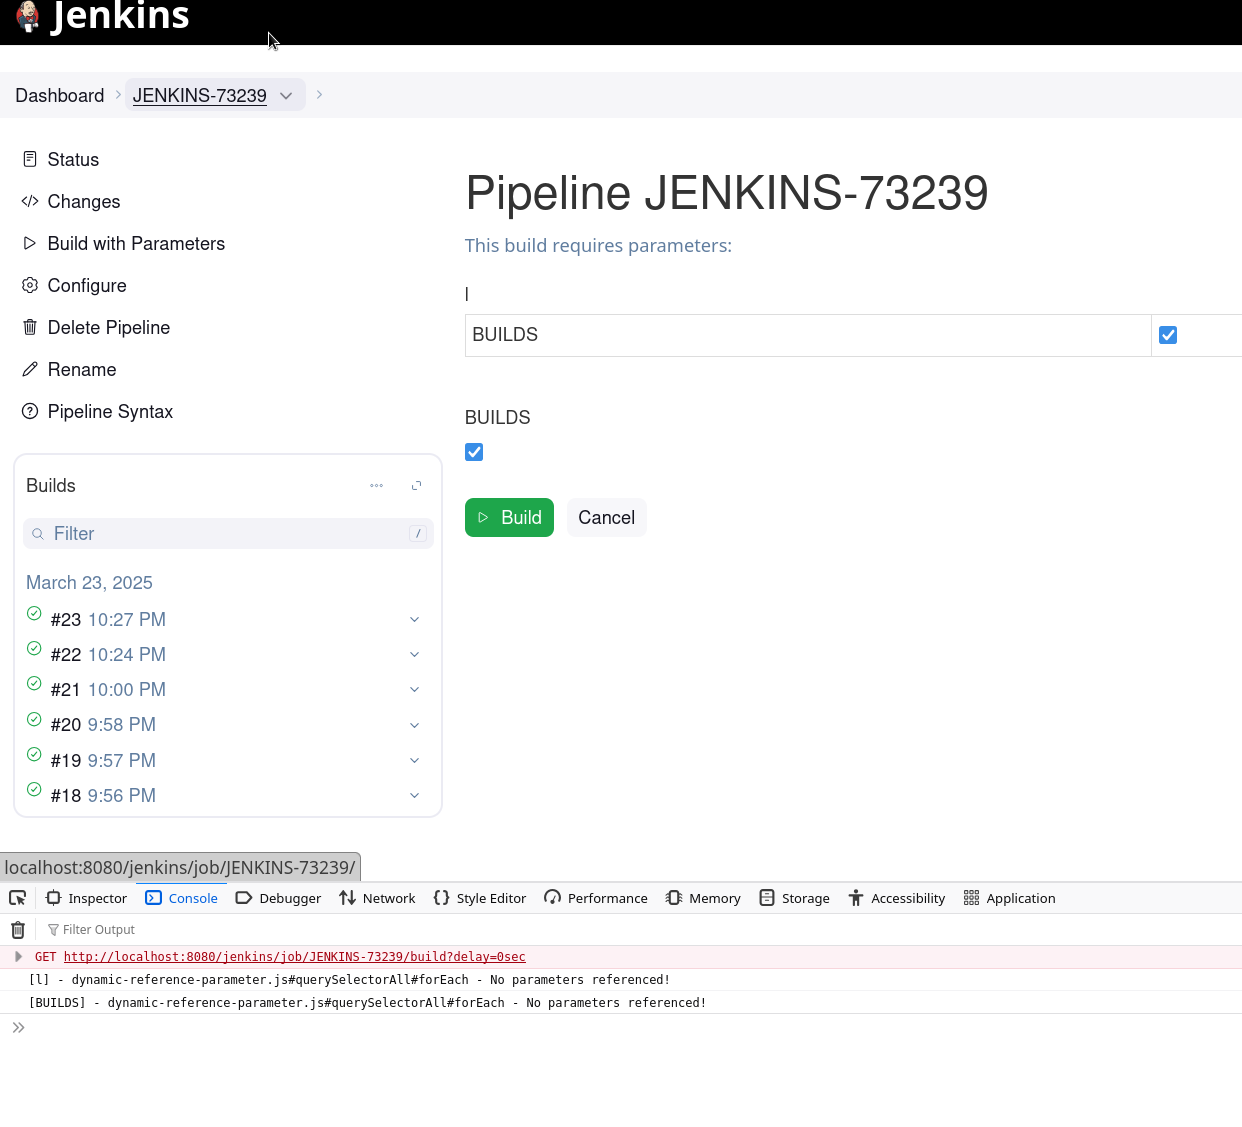Expand the failed GET request console entry
Screen dimensions: 1242x1127
pyautogui.click(x=18, y=957)
